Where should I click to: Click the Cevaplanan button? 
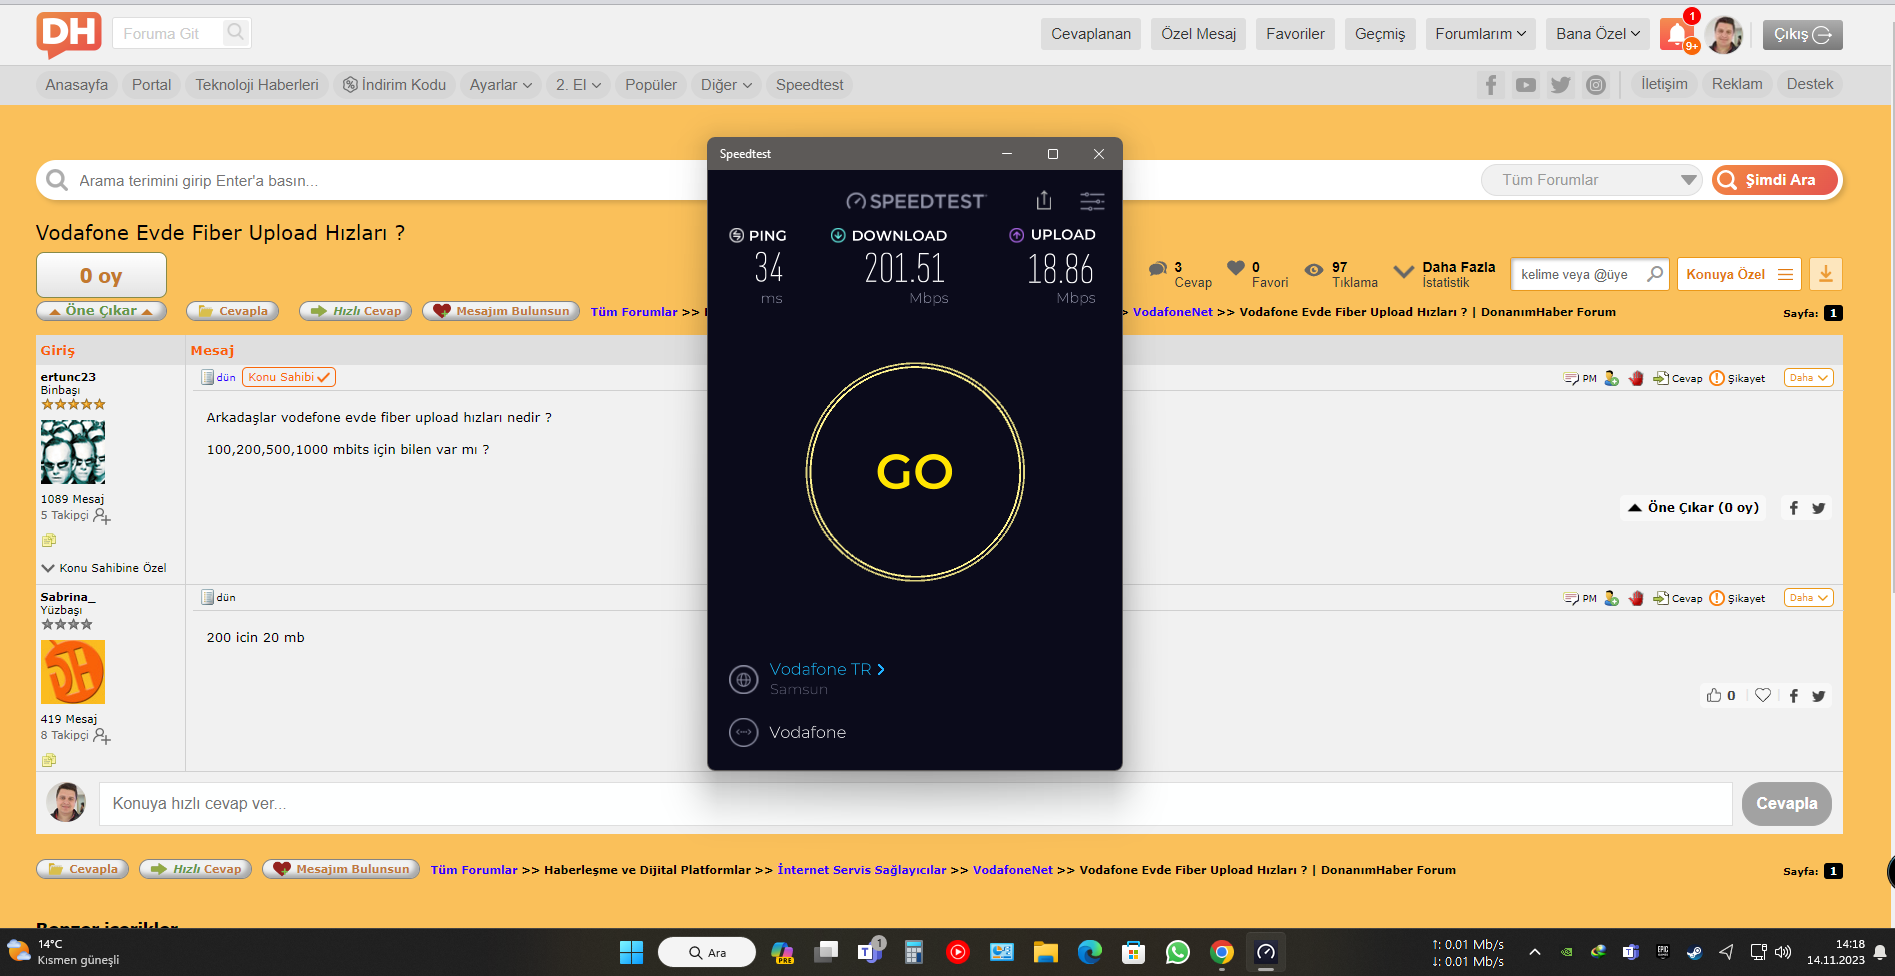[1091, 34]
